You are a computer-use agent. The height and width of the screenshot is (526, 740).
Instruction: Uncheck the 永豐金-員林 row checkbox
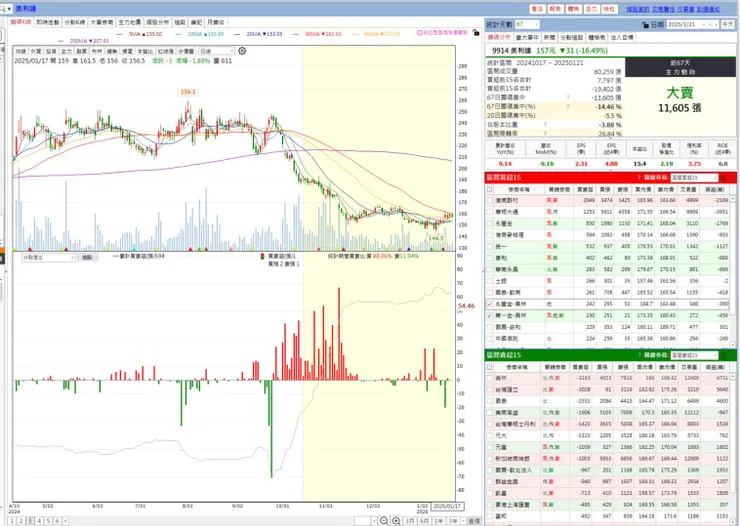[x=489, y=304]
